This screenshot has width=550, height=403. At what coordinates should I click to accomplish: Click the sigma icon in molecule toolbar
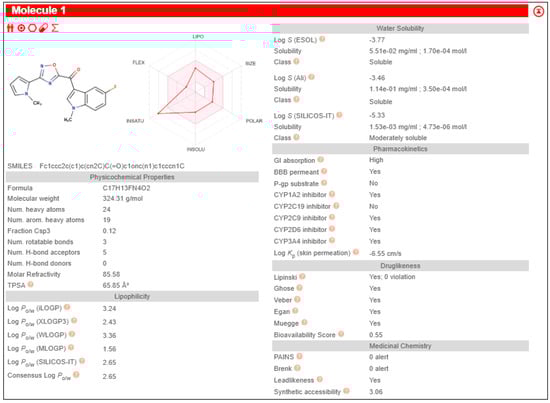pos(55,28)
